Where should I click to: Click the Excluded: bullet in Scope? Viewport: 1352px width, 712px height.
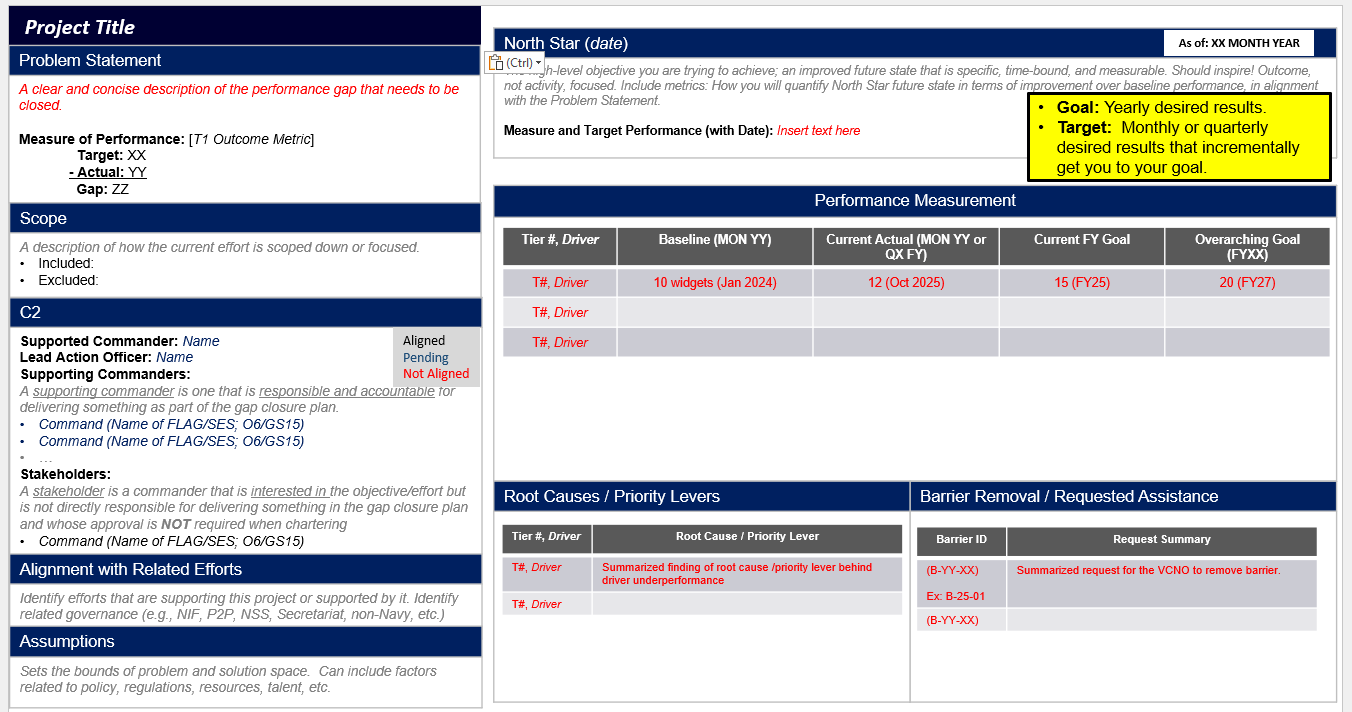point(68,280)
